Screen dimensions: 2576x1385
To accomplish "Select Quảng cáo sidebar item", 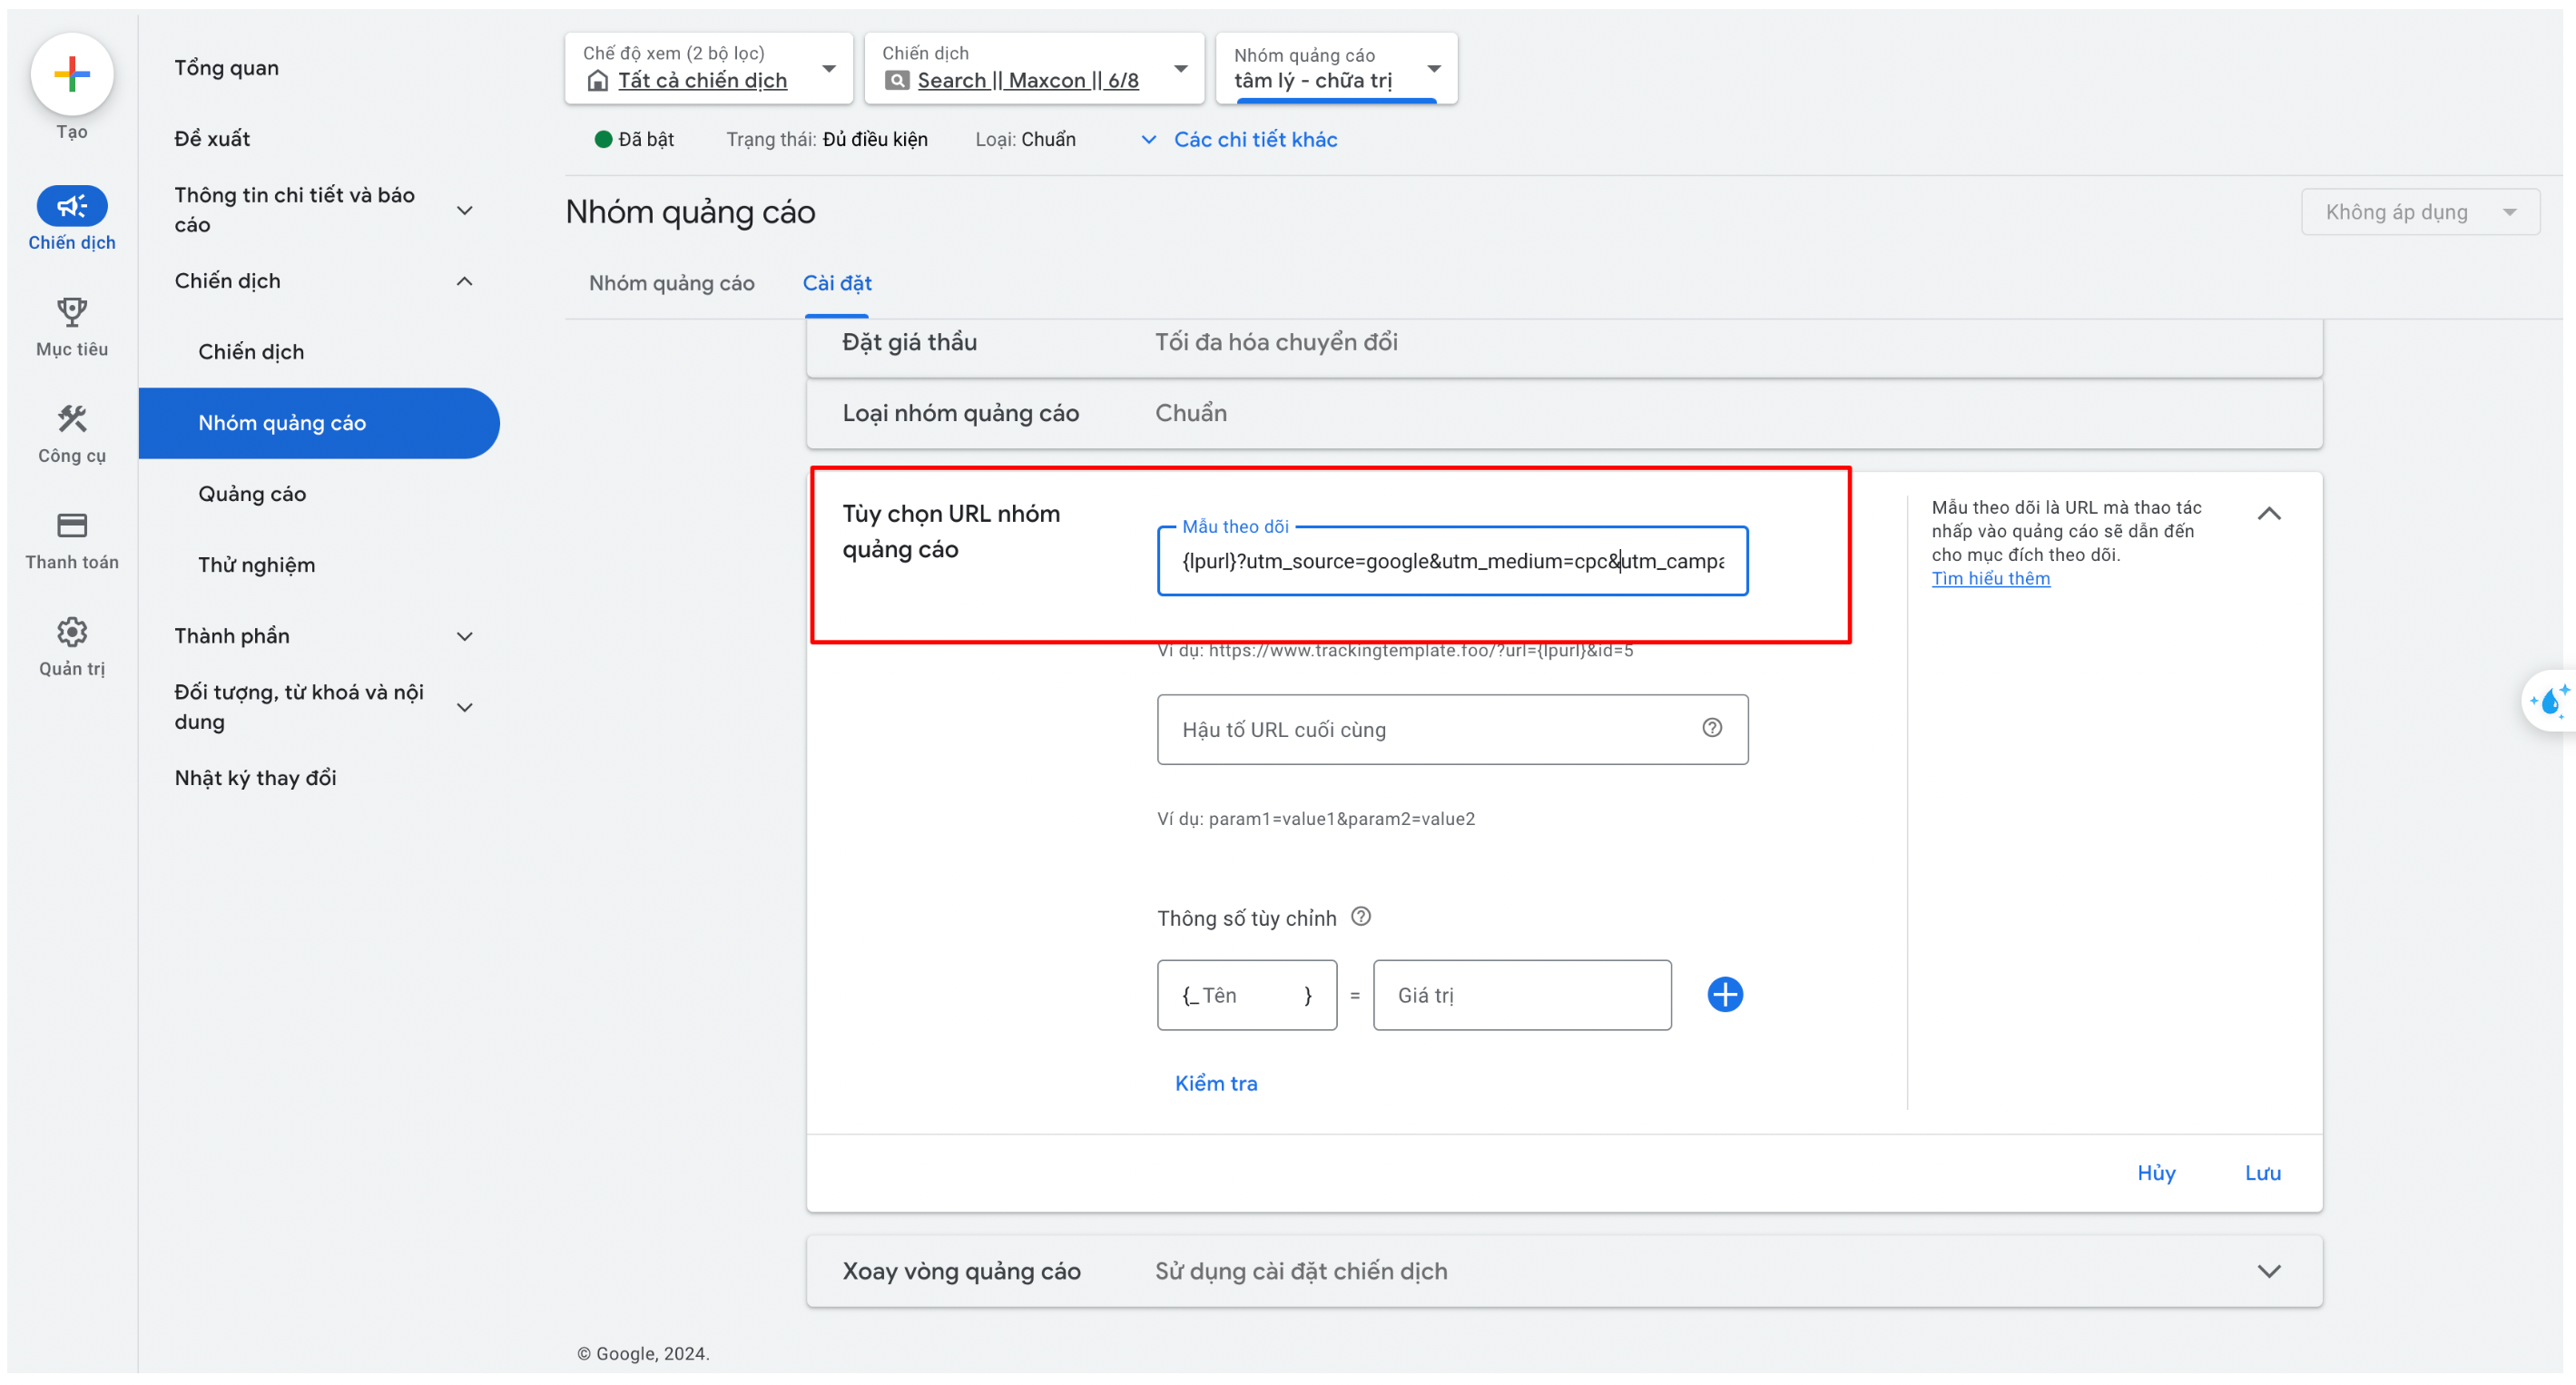I will (252, 494).
